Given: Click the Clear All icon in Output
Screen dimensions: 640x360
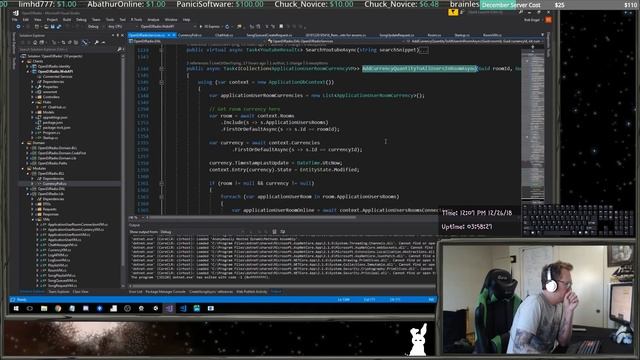Looking at the screenshot, I should click(x=274, y=232).
